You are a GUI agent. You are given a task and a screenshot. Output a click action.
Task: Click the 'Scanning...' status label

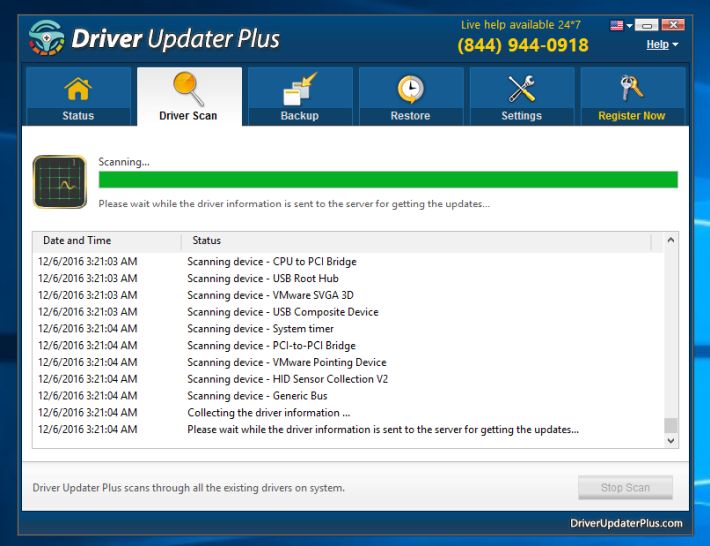(x=124, y=162)
